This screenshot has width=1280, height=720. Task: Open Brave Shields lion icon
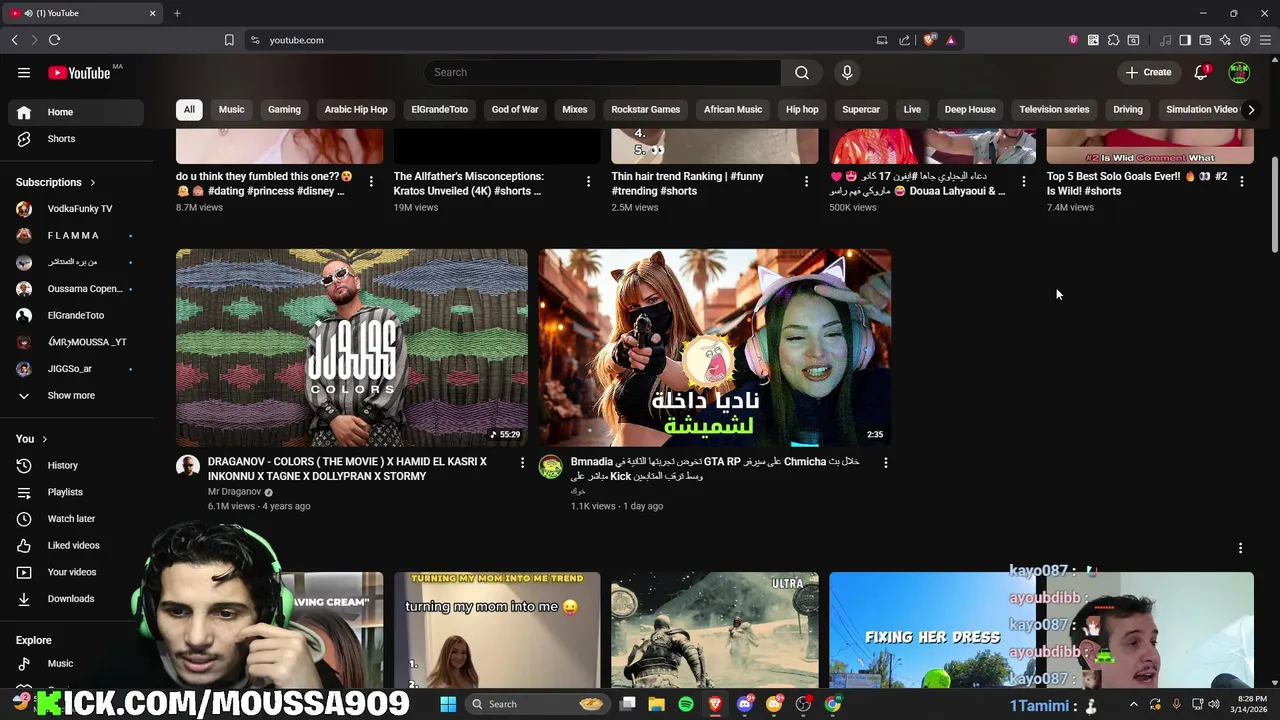pyautogui.click(x=929, y=40)
